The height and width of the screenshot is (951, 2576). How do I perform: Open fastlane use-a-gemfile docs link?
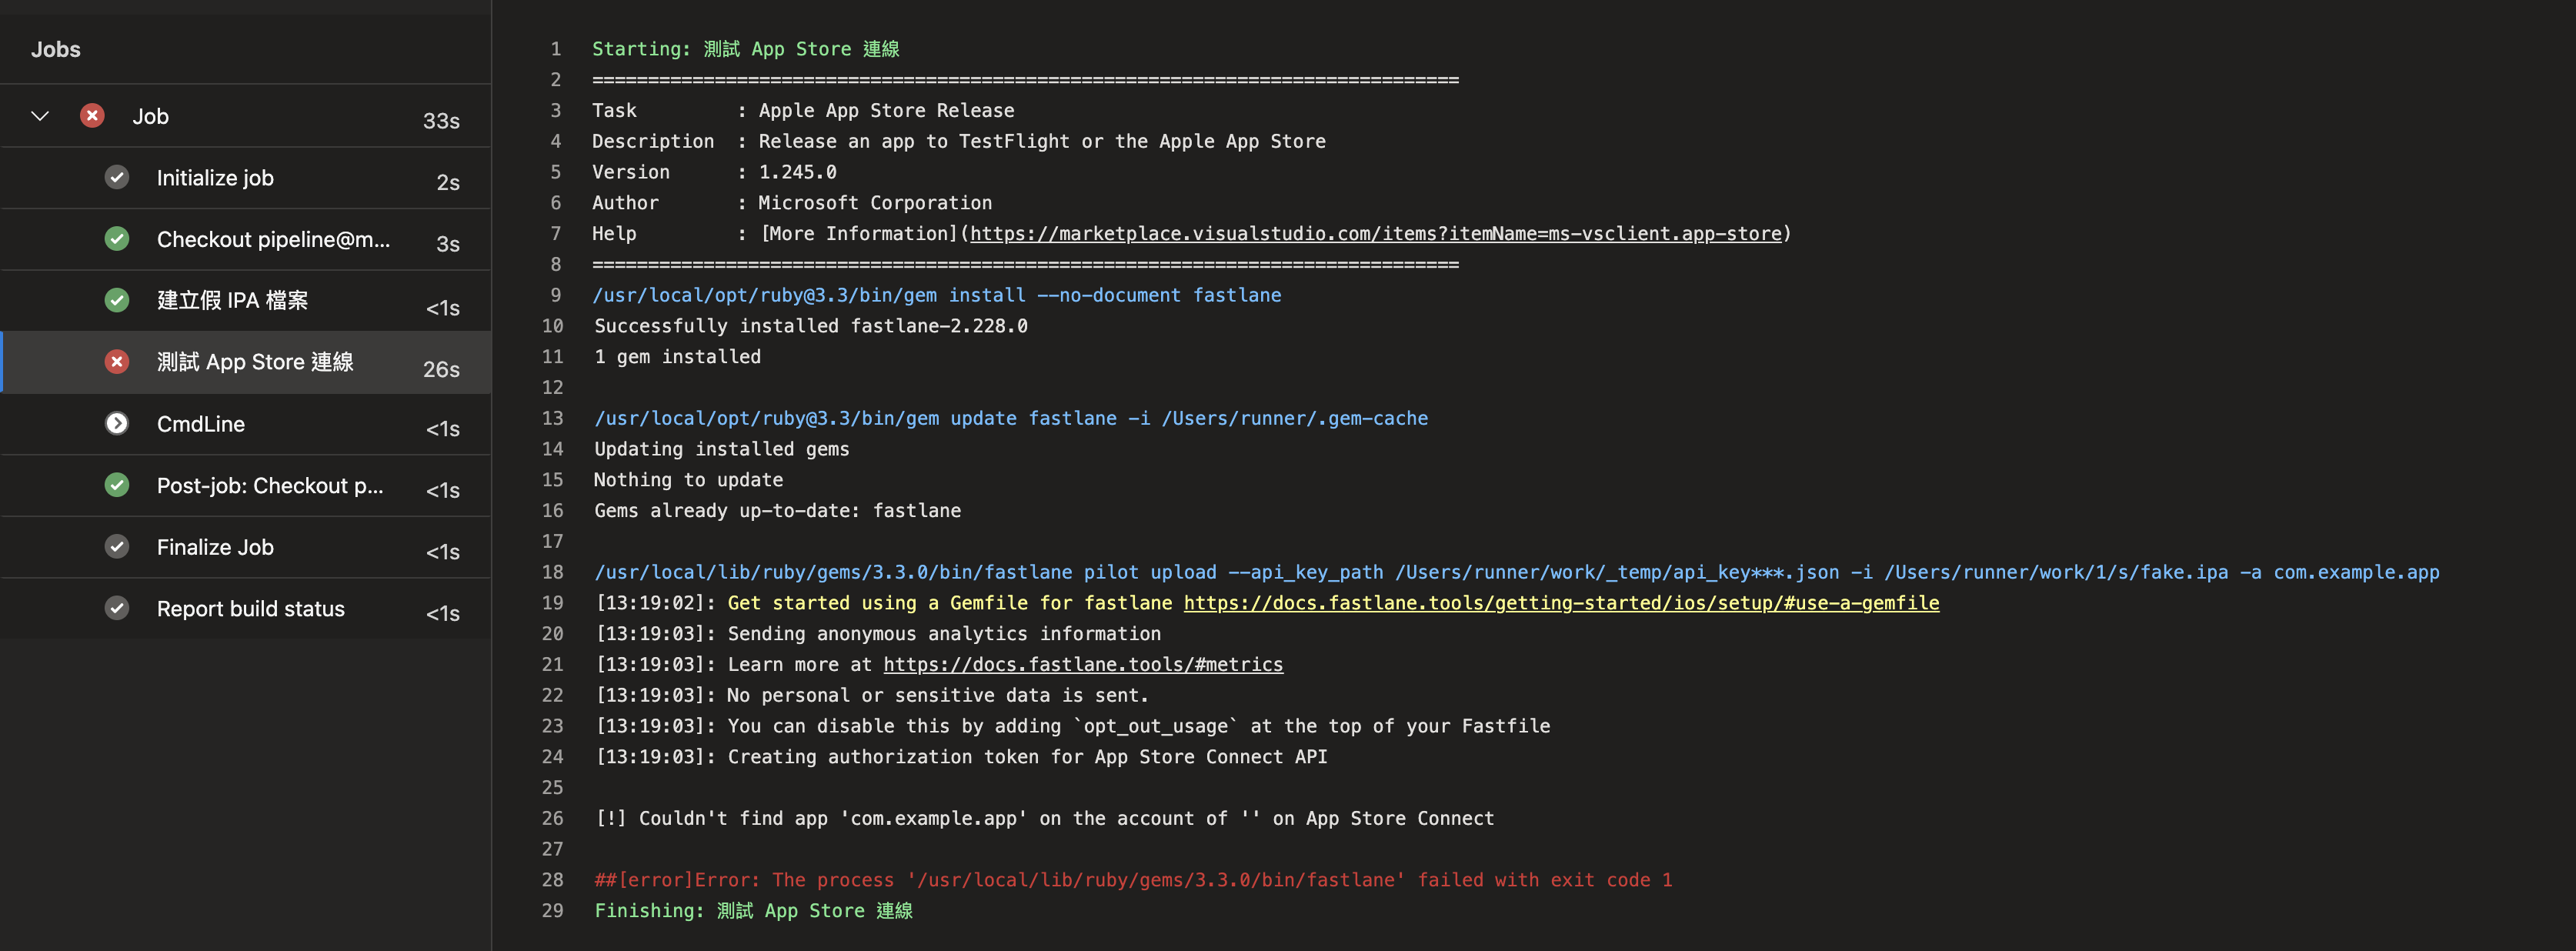(1560, 603)
